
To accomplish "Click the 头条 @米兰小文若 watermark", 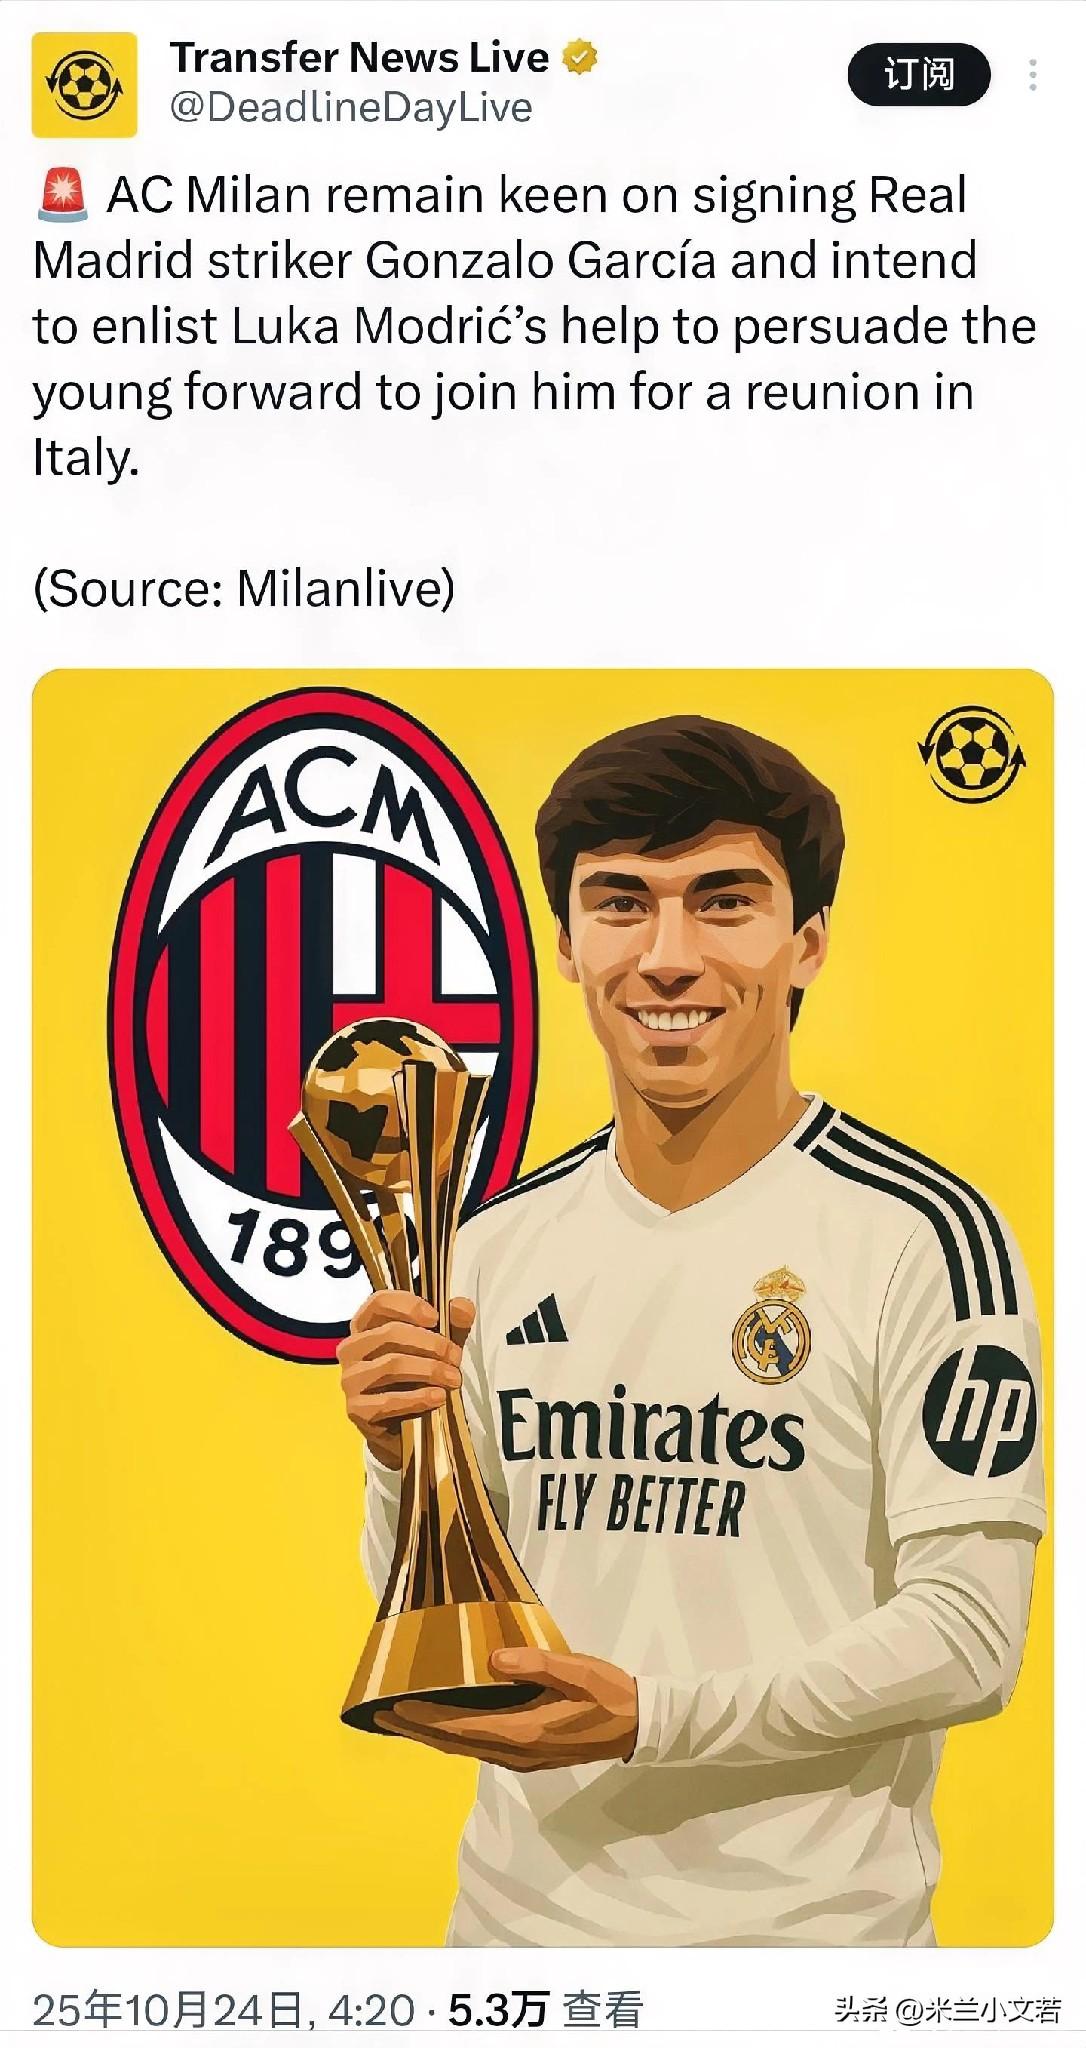I will [946, 2009].
